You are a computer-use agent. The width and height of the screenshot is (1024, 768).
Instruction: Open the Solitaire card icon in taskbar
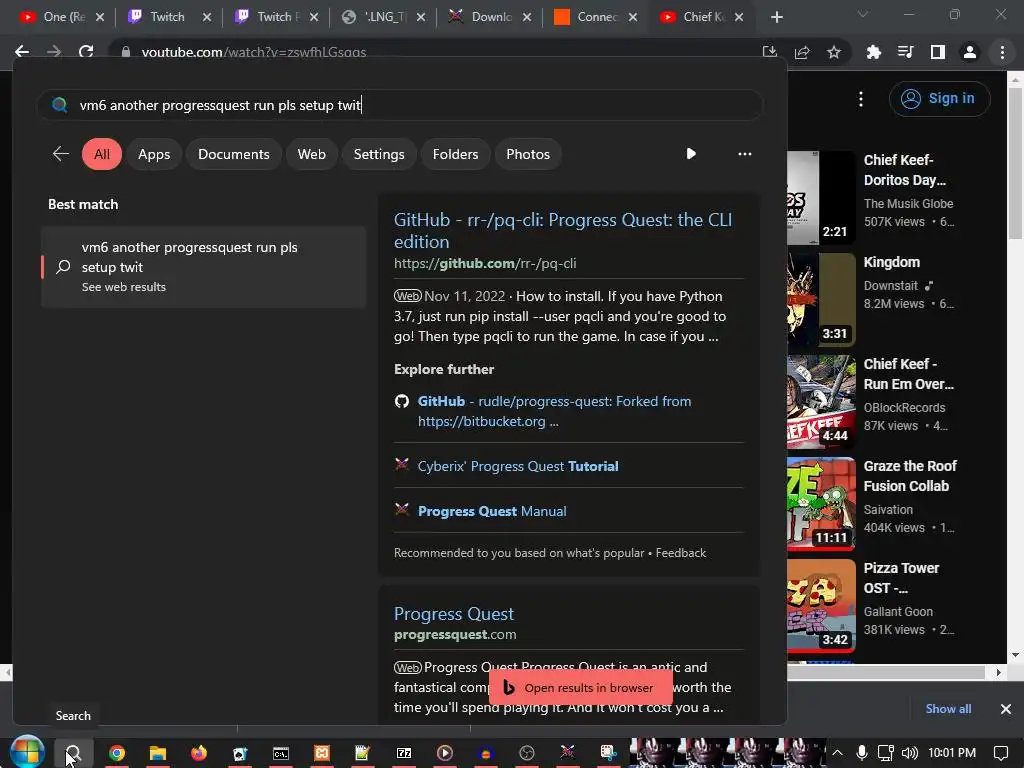[240, 753]
